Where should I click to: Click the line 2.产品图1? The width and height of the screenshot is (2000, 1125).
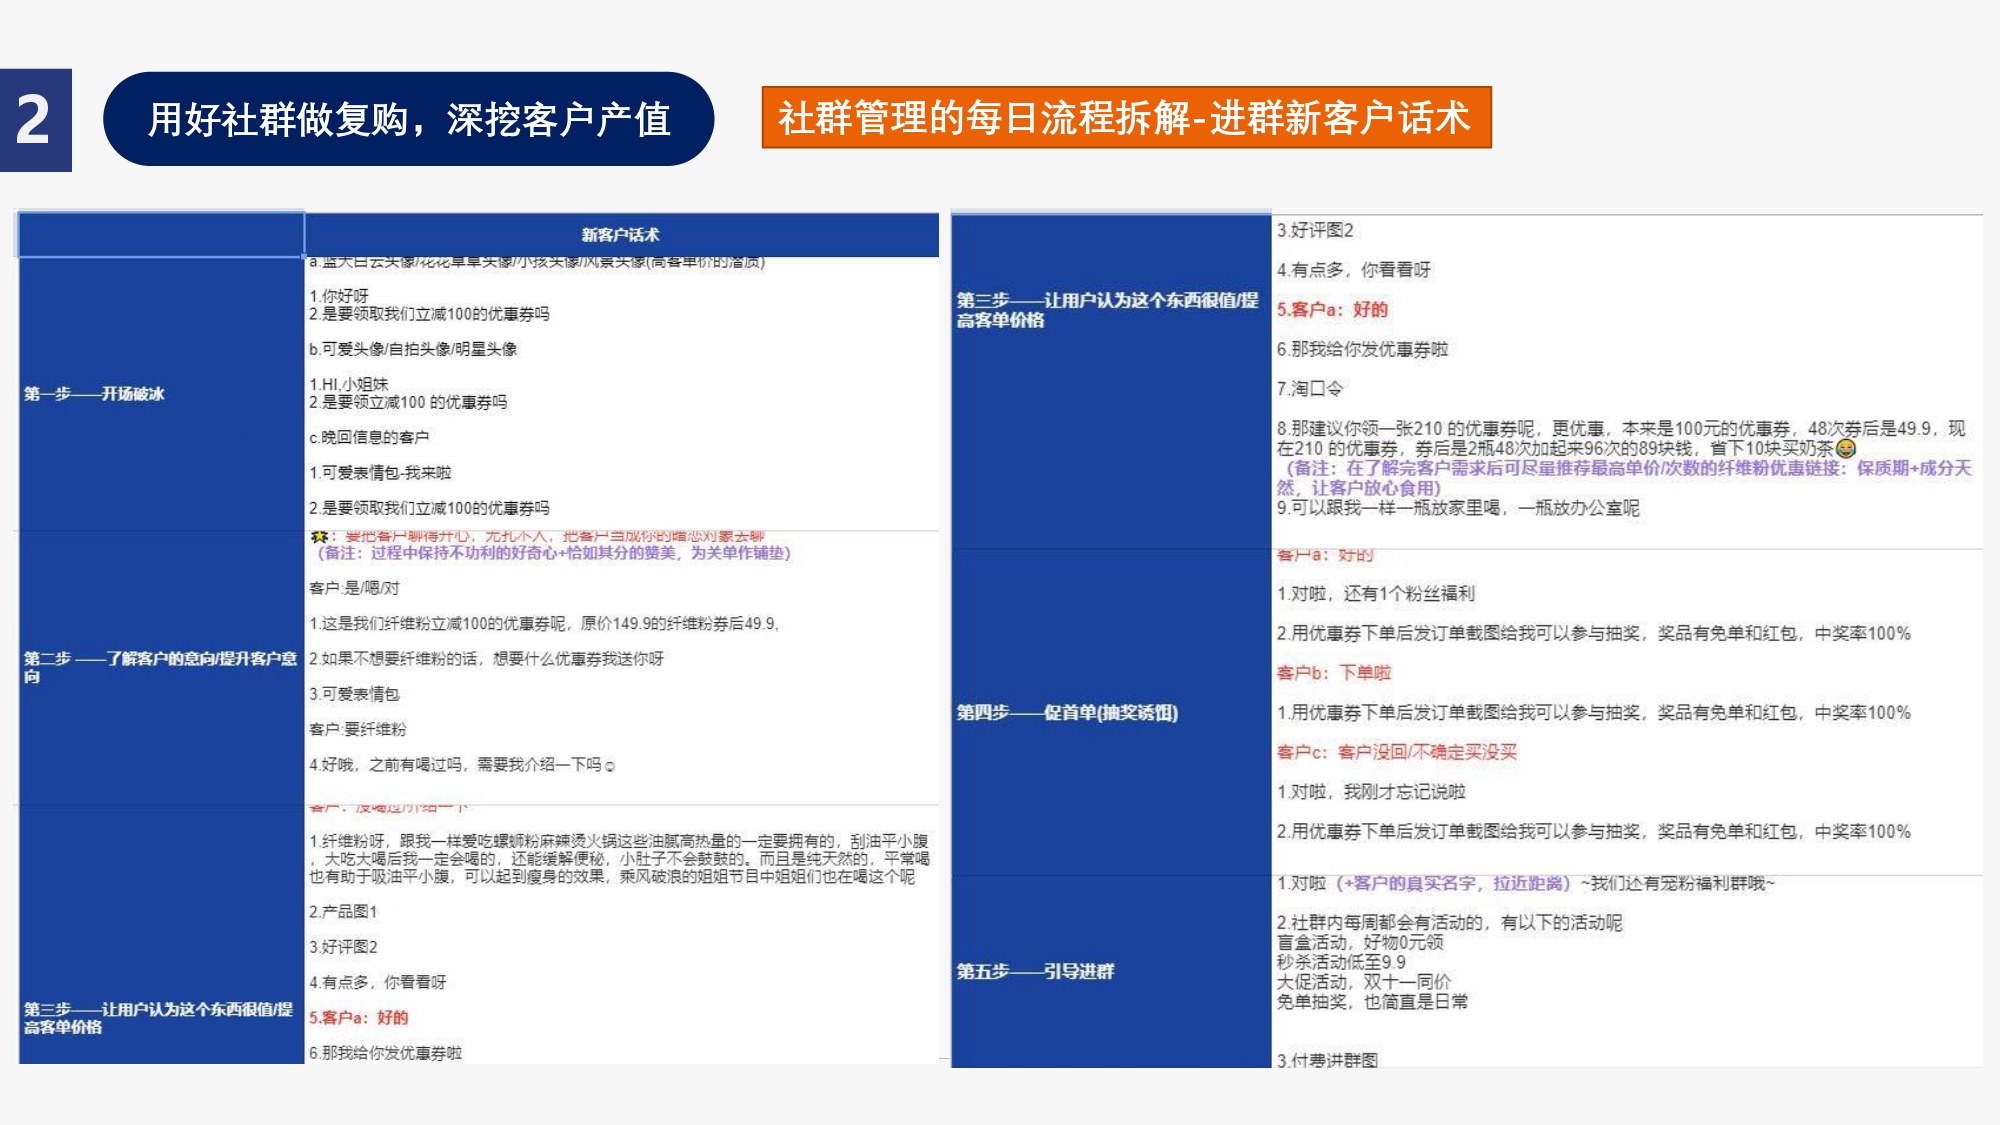pos(343,912)
